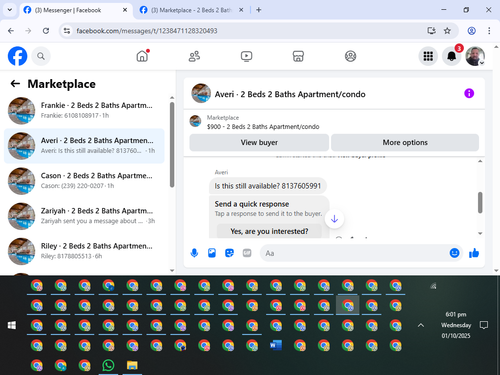Screen dimensions: 500x375
Task: Show hidden icons with the tray chevron
Action: (x=421, y=325)
